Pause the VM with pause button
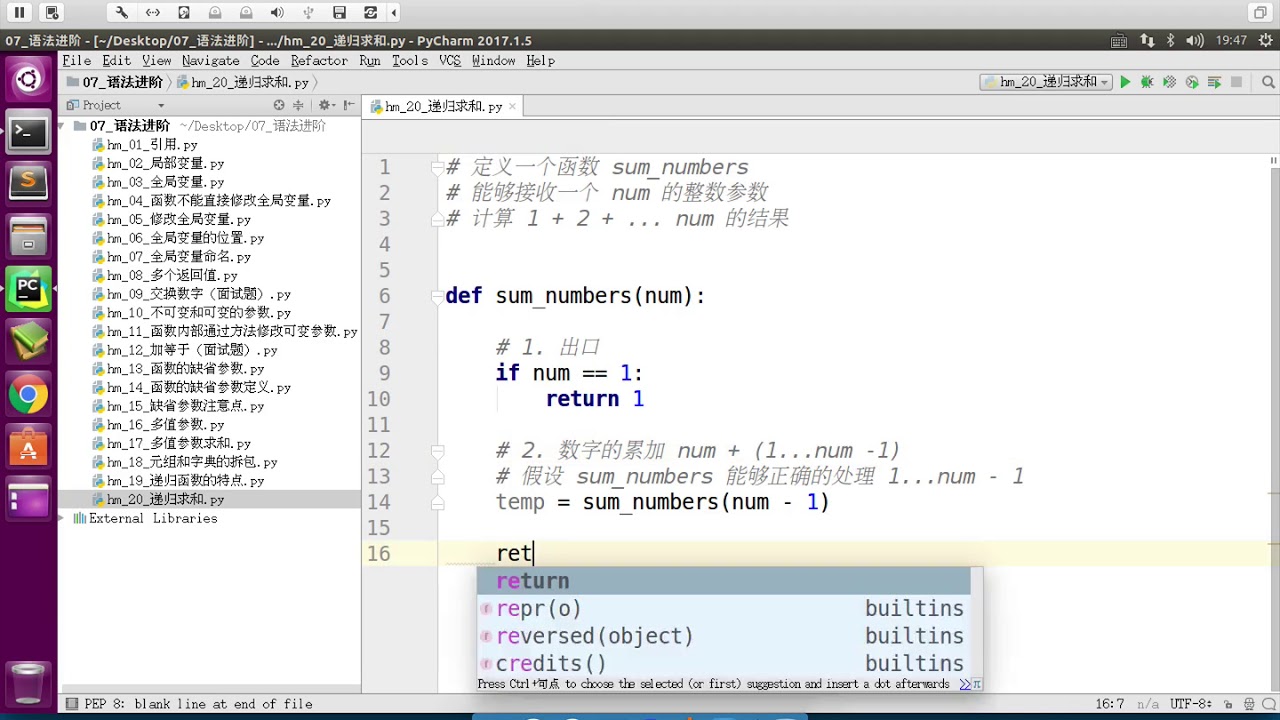This screenshot has width=1280, height=720. point(19,13)
